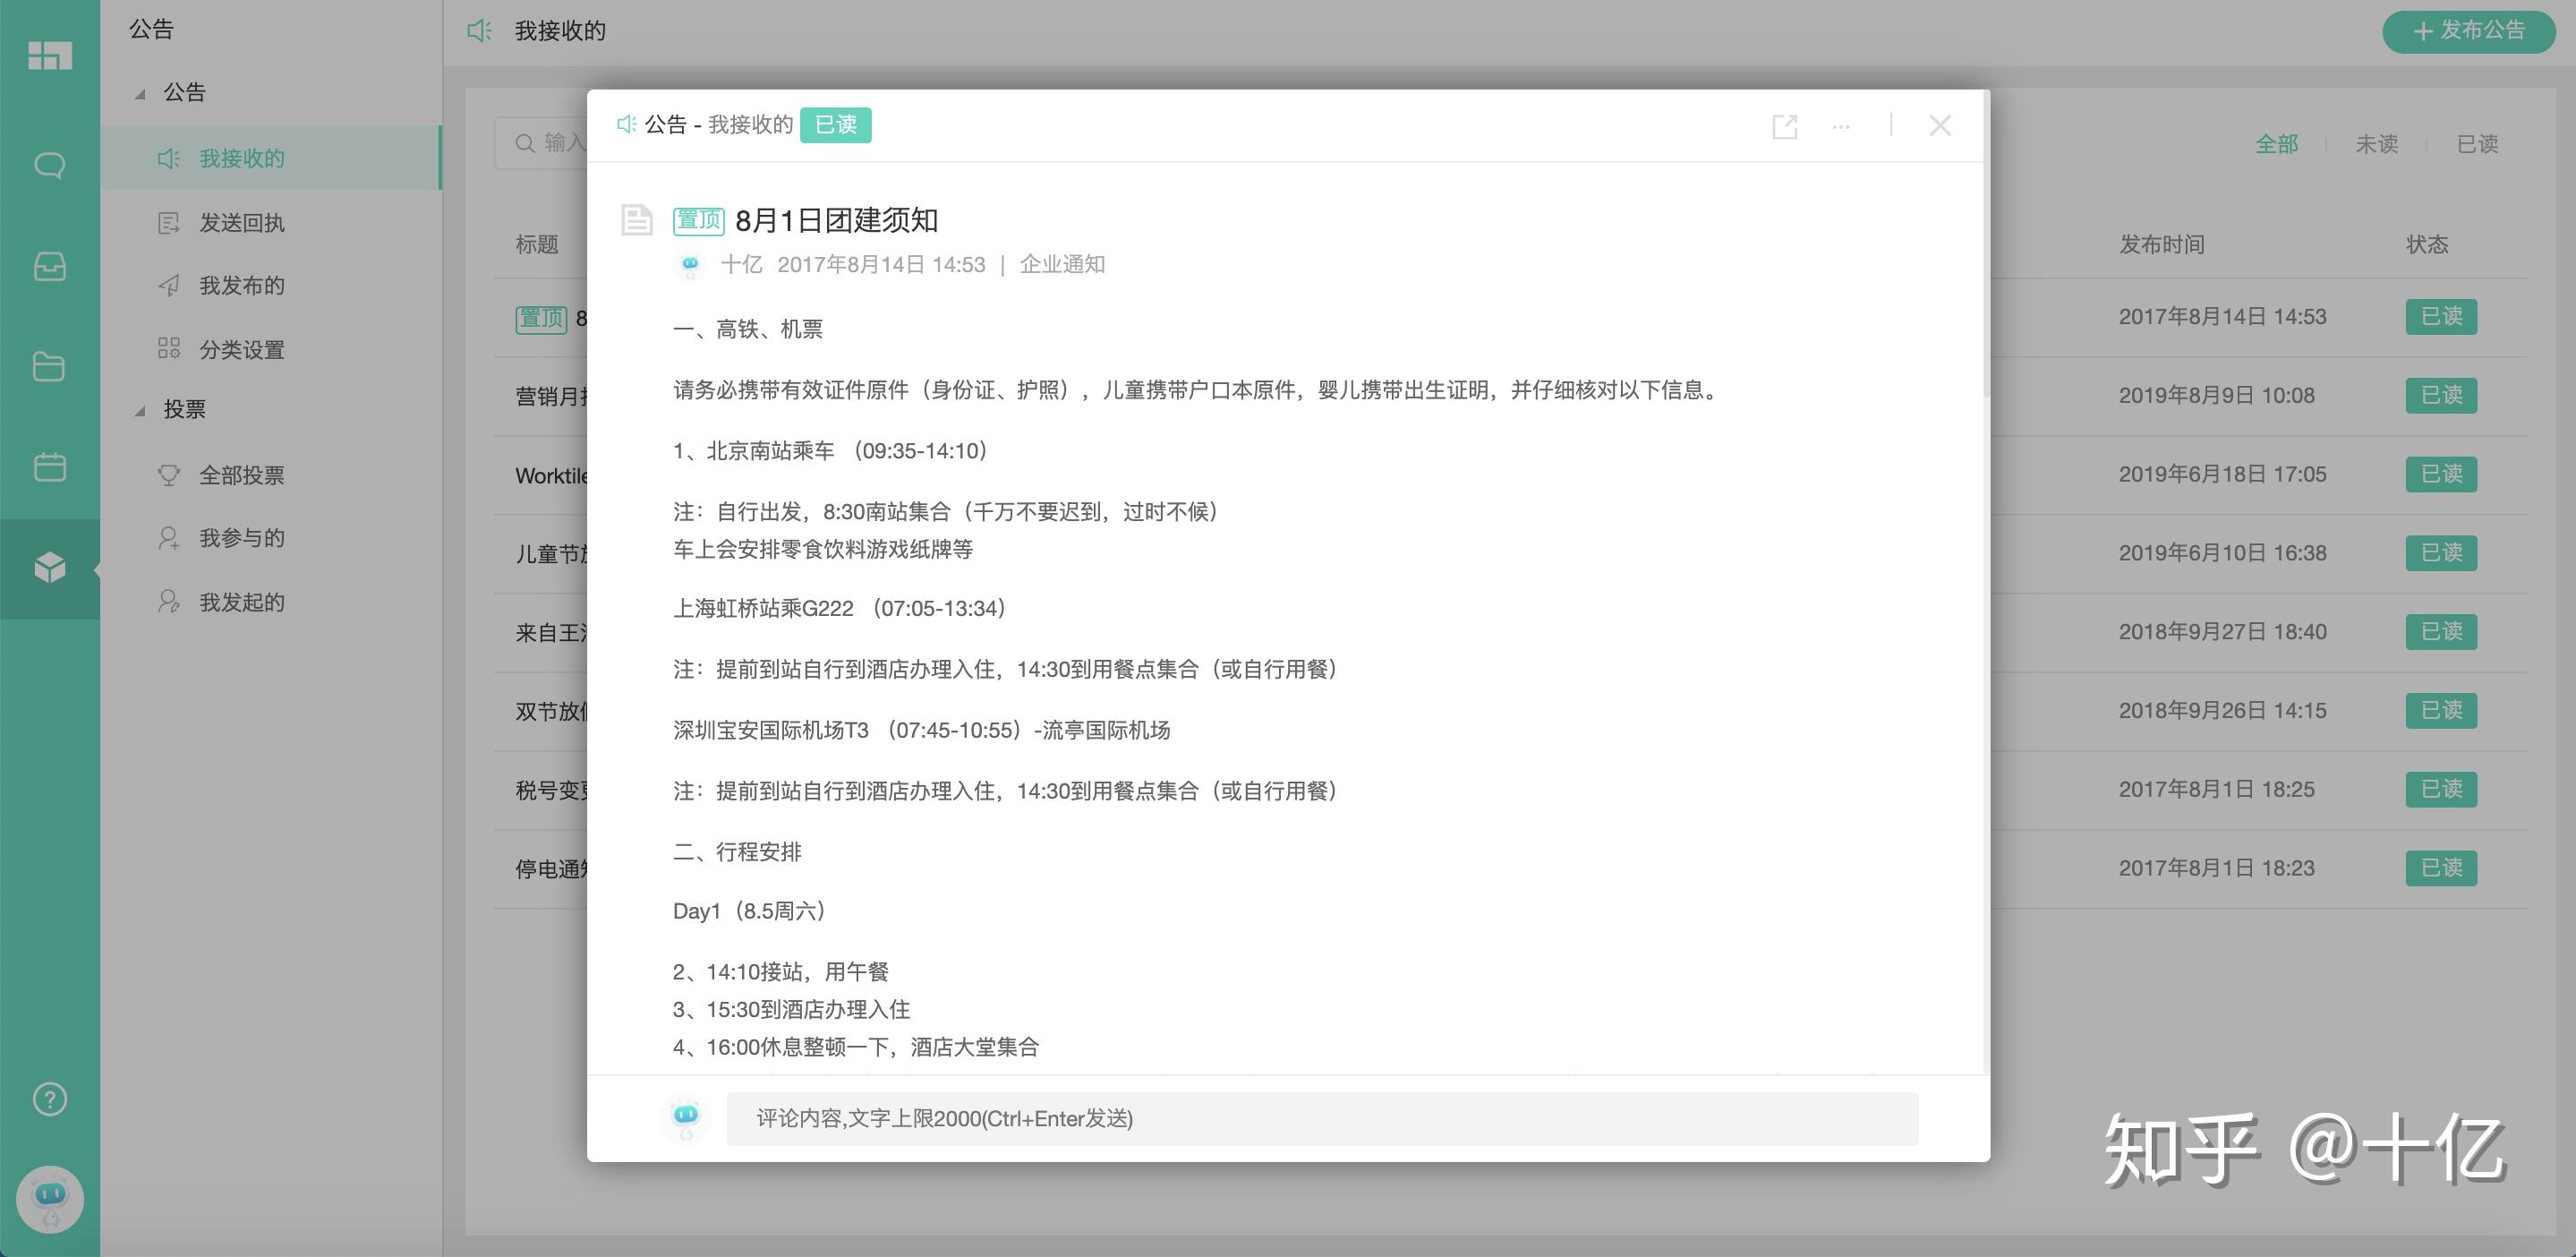Switch to the 未读 filter tab
2576x1257 pixels.
(x=2376, y=144)
